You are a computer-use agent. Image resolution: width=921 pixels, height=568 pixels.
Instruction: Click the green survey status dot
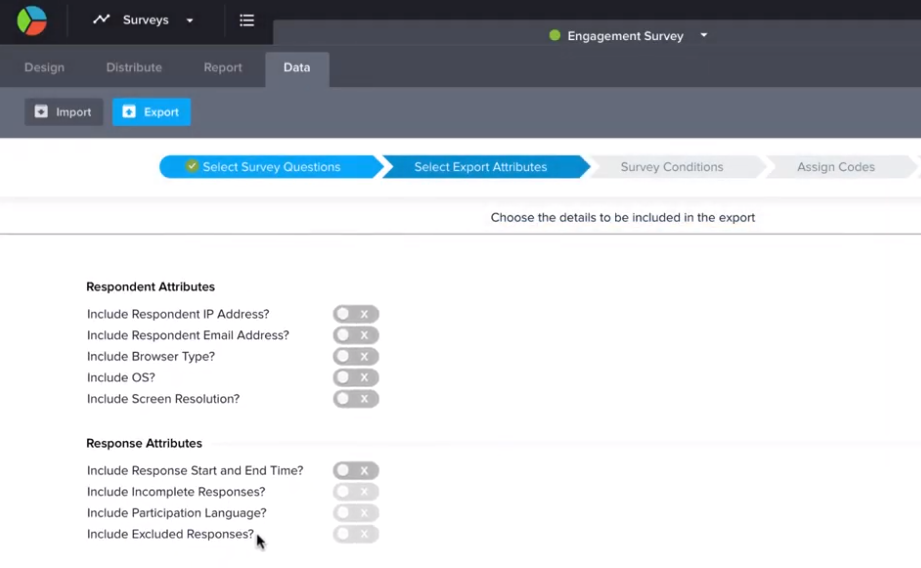pyautogui.click(x=554, y=35)
